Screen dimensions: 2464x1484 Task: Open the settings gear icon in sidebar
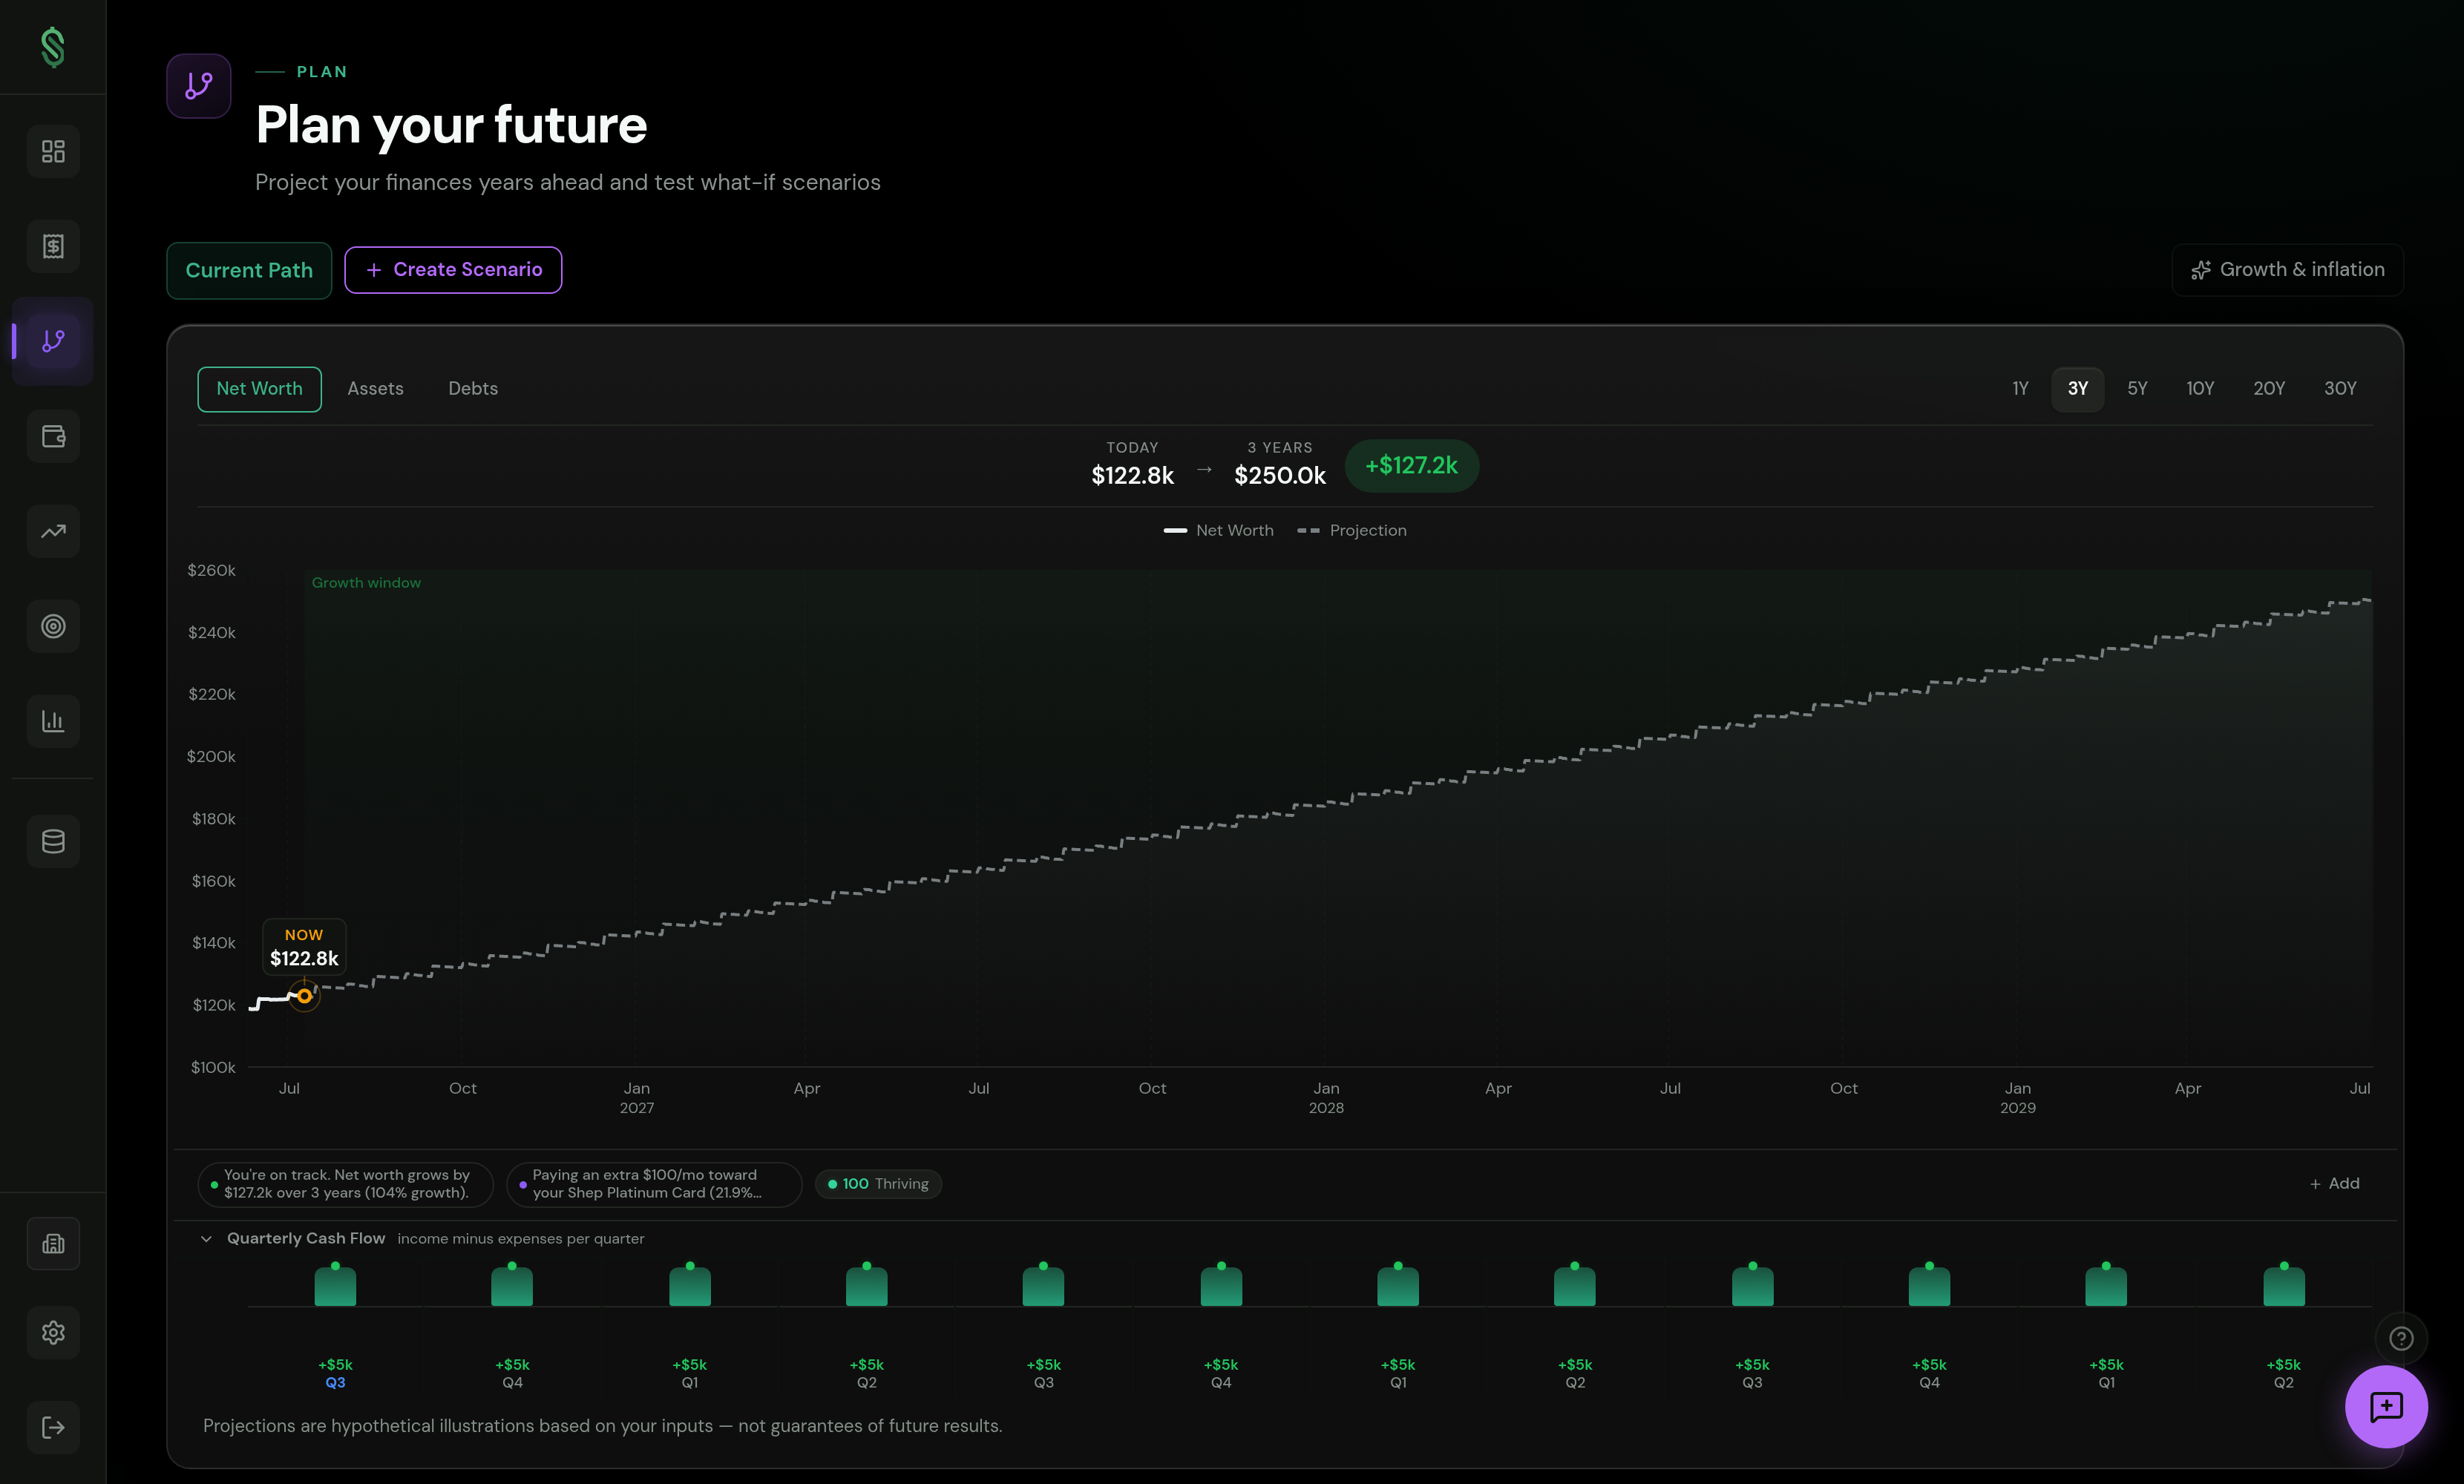pos(53,1332)
